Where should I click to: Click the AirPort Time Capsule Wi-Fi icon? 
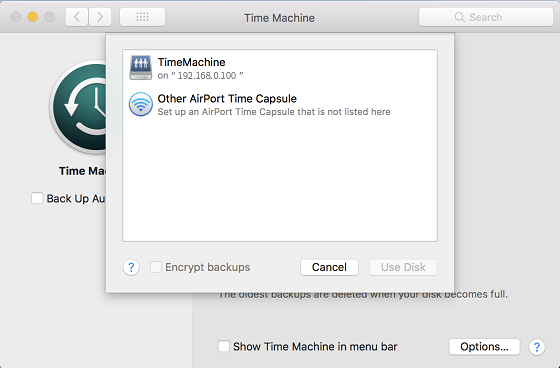pyautogui.click(x=141, y=104)
